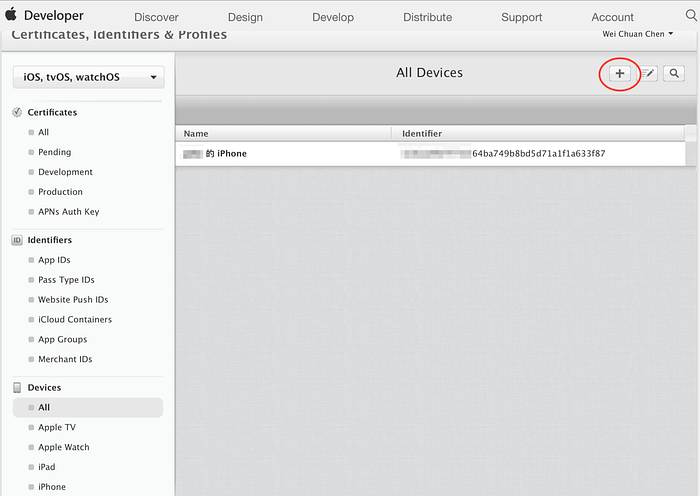Viewport: 700px width, 496px height.
Task: Open iCloud Containers
Action: point(75,320)
